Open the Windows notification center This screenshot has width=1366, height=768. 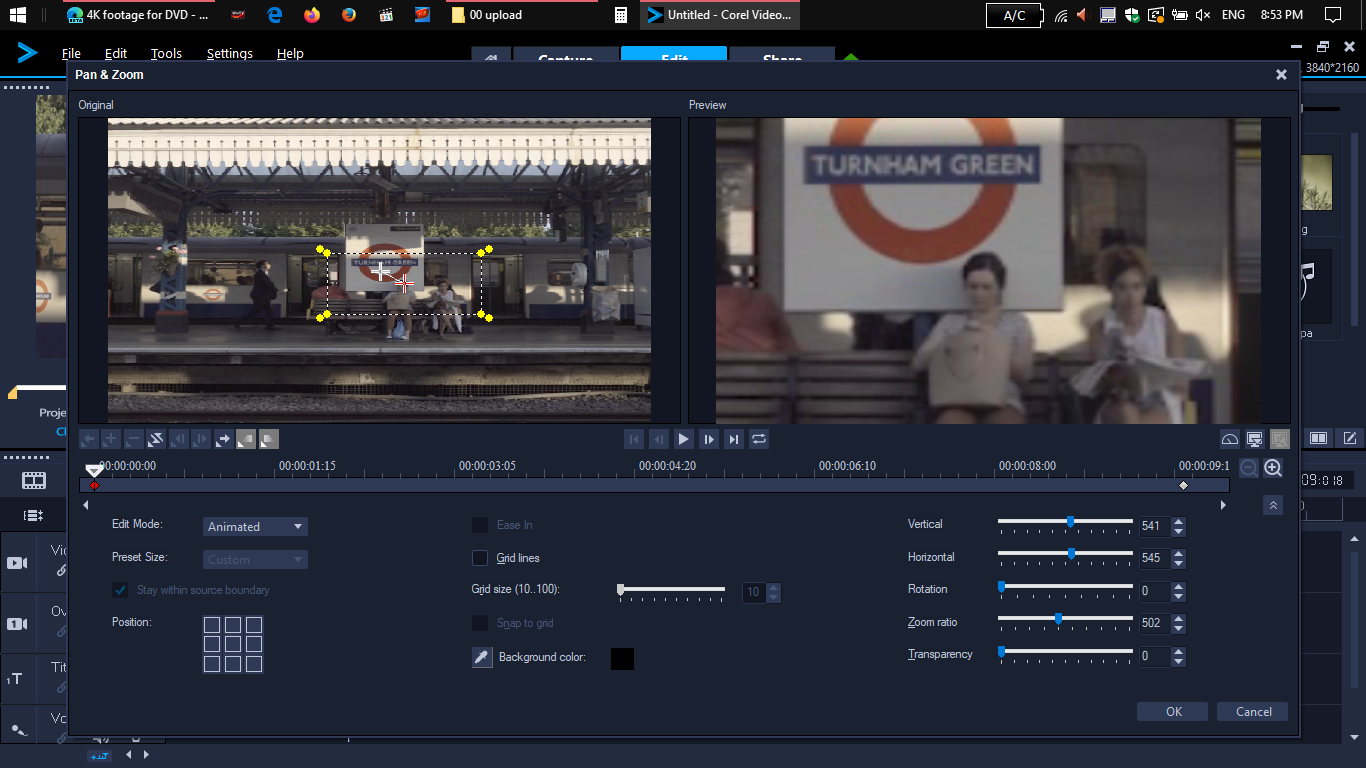click(1332, 15)
